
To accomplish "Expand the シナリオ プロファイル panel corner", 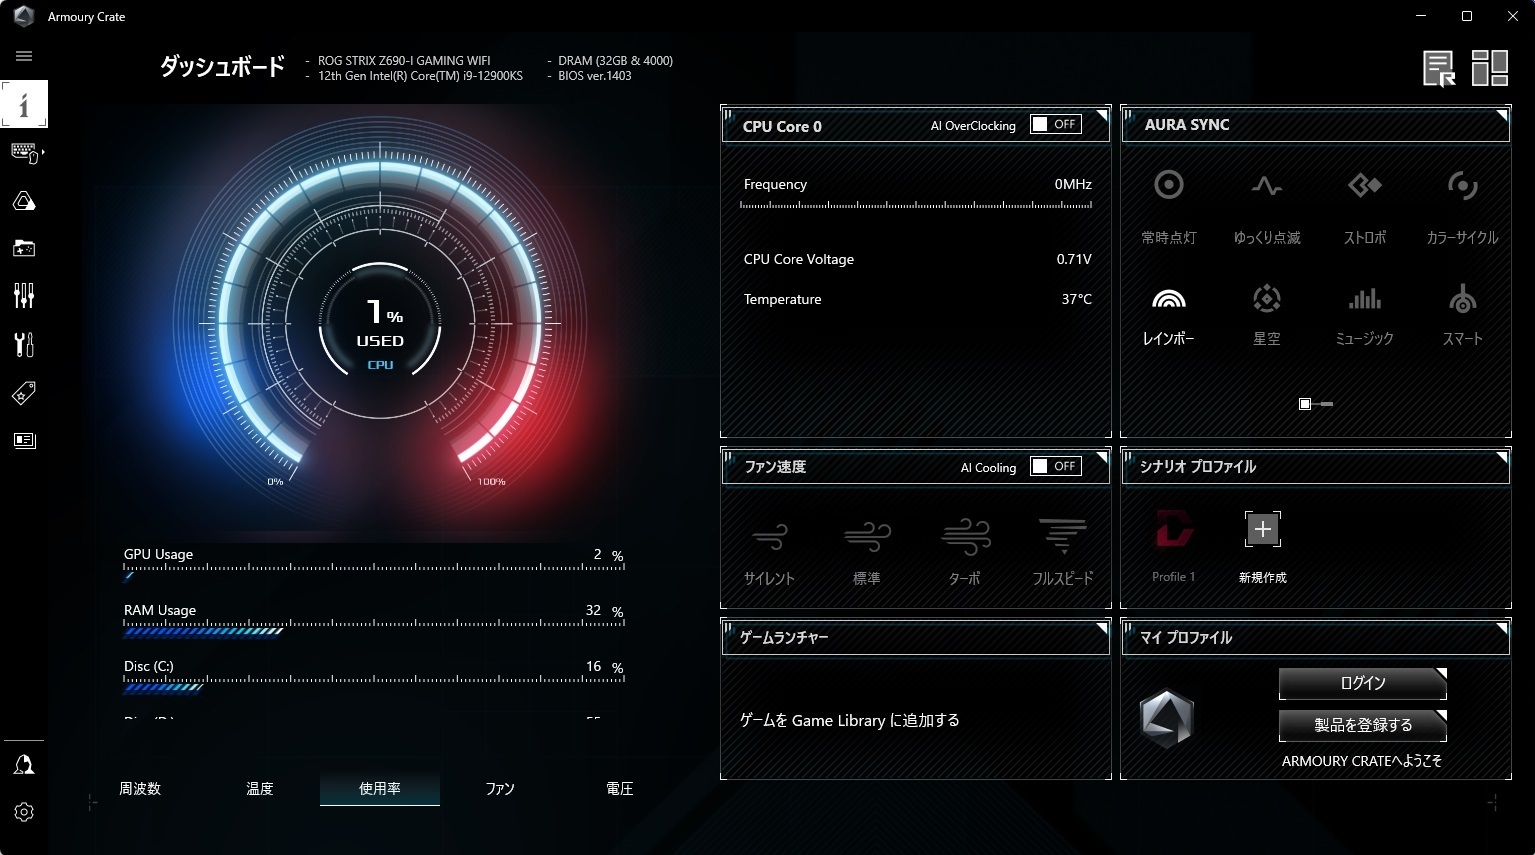I will pos(1502,456).
